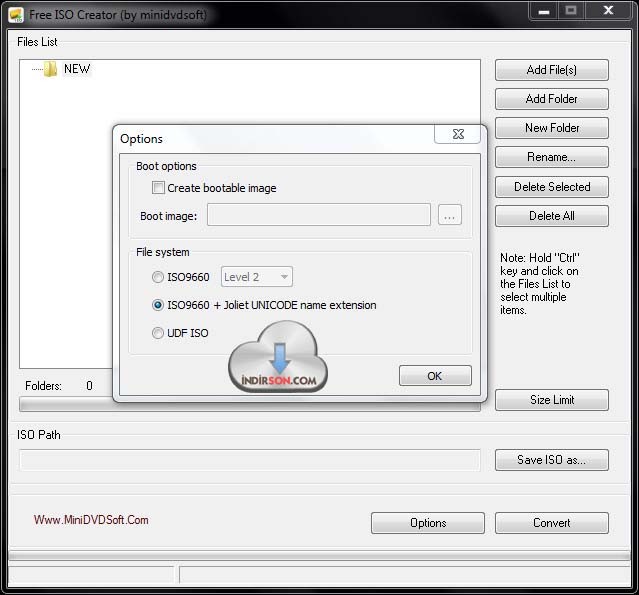
Task: Open the Level 2 dropdown
Action: coord(257,277)
